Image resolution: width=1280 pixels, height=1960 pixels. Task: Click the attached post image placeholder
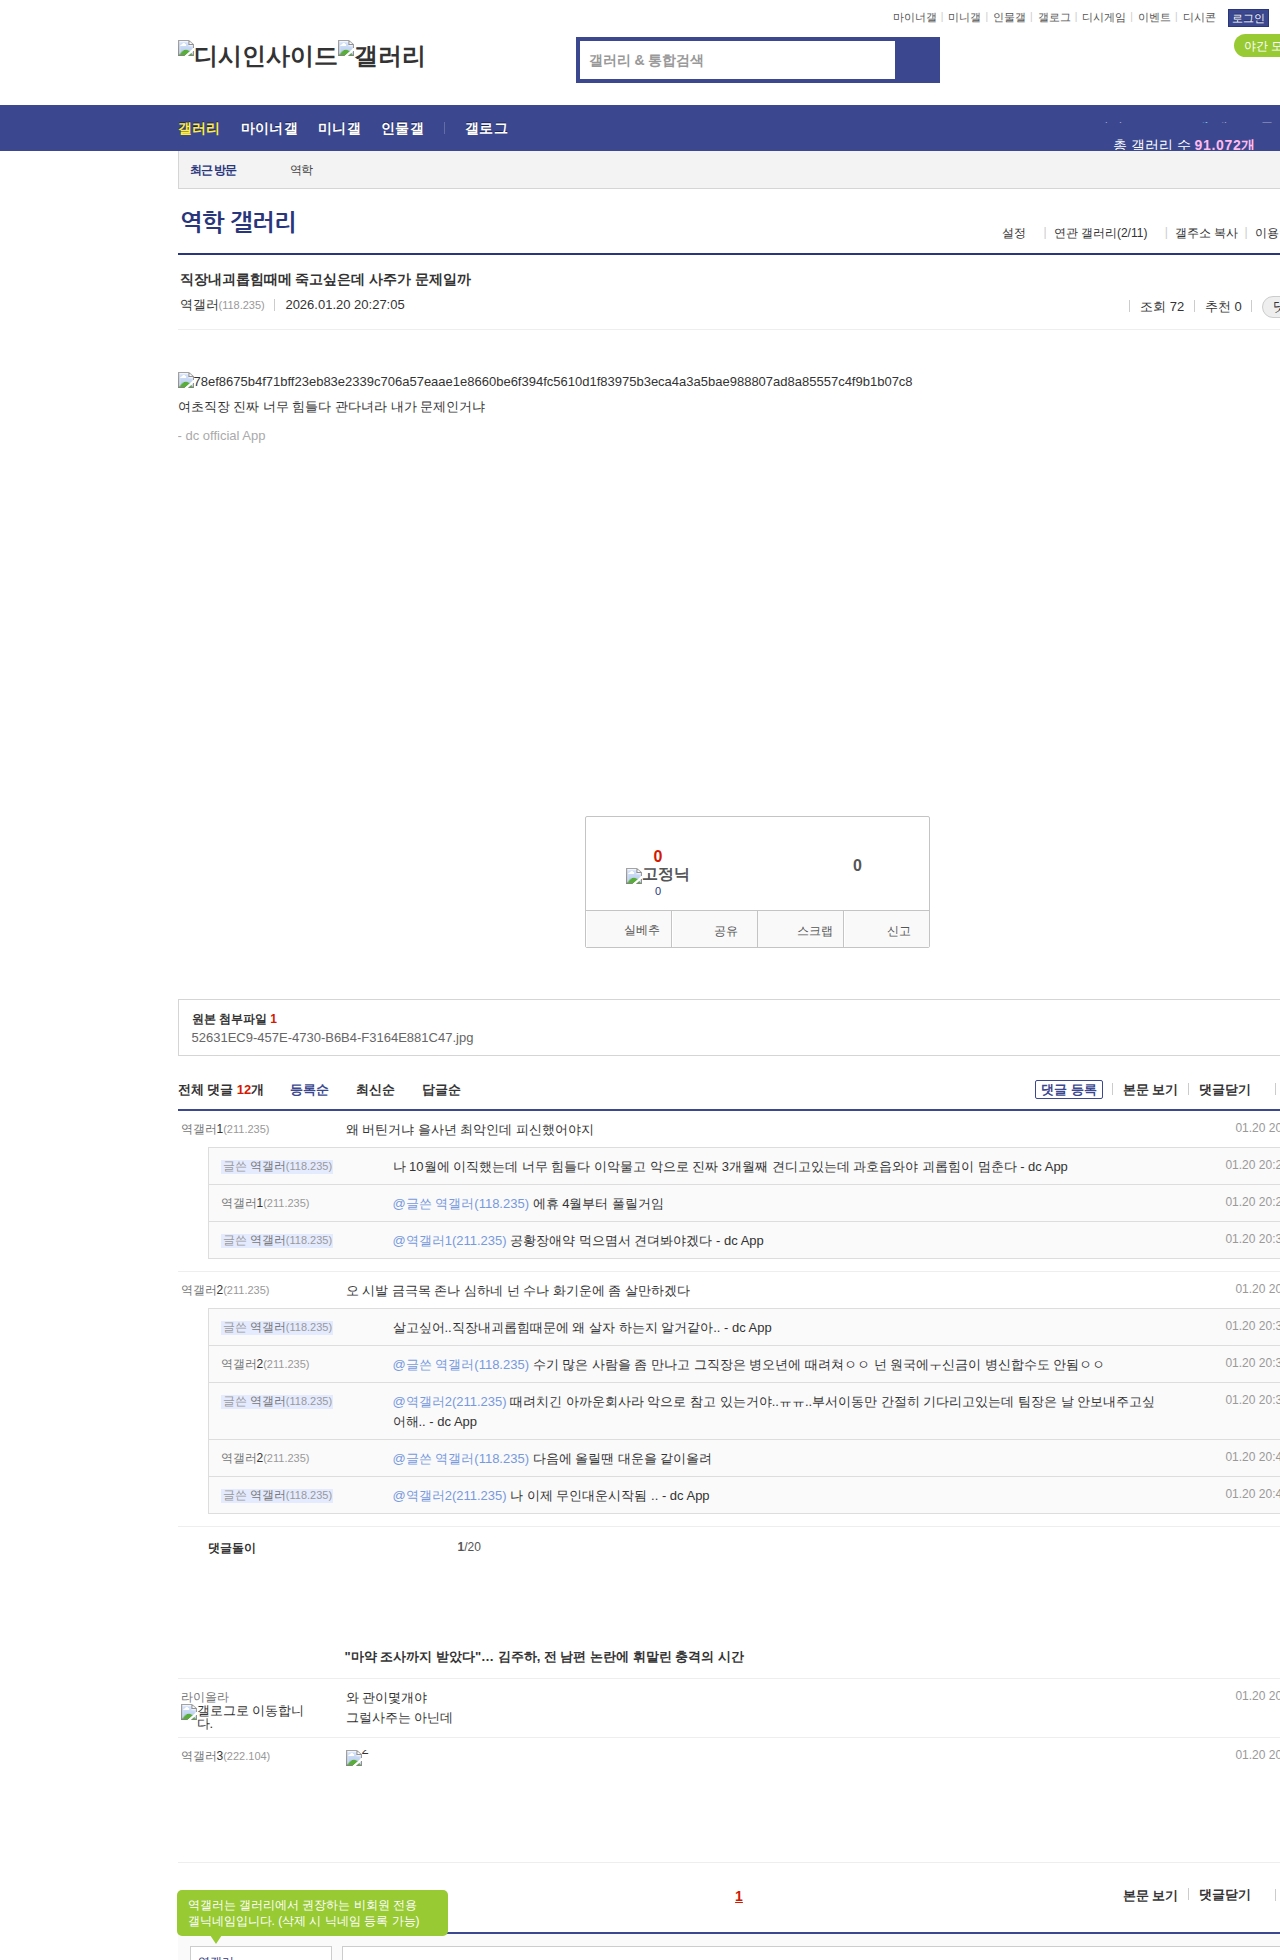click(x=544, y=381)
